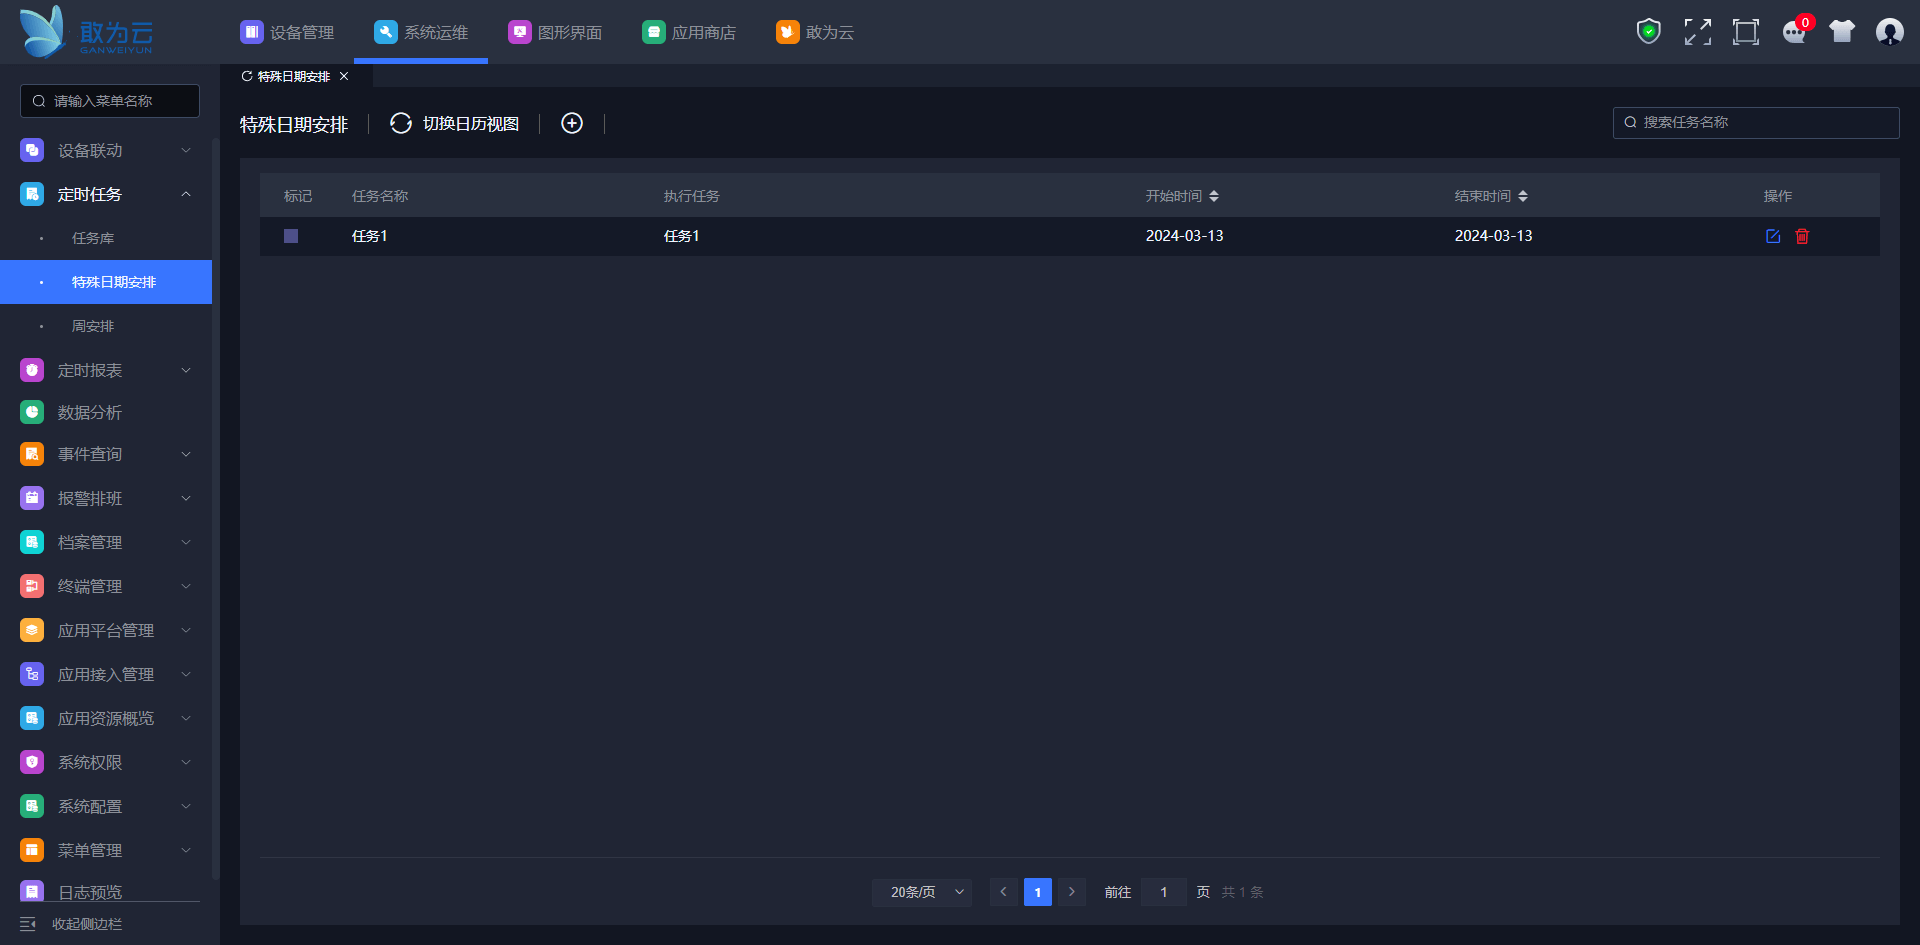The width and height of the screenshot is (1920, 945).
Task: Open the theme skin shirt icon
Action: 1842,32
